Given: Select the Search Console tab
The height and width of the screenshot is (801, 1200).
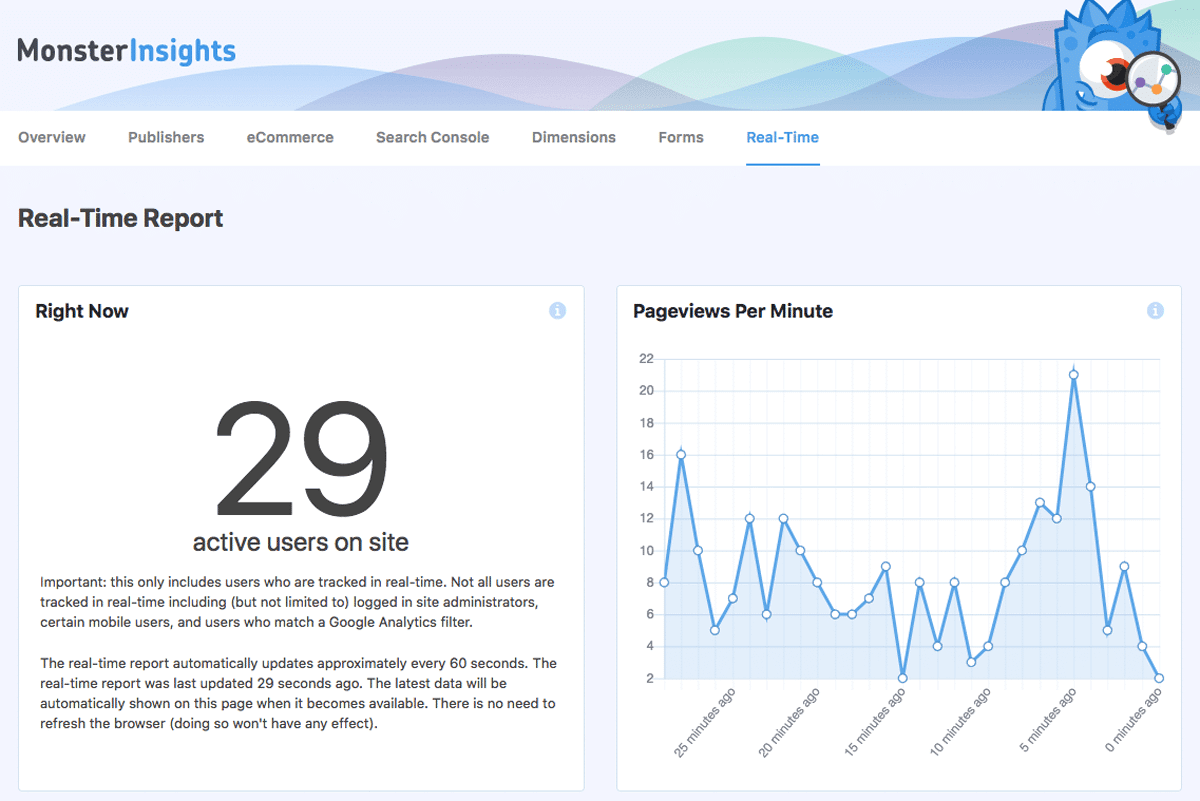Looking at the screenshot, I should pyautogui.click(x=432, y=137).
